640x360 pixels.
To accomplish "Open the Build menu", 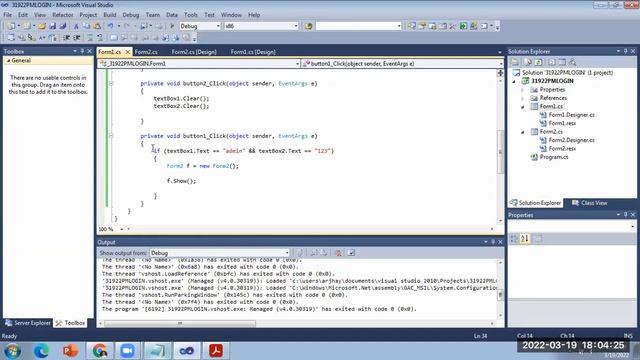I will tap(110, 15).
